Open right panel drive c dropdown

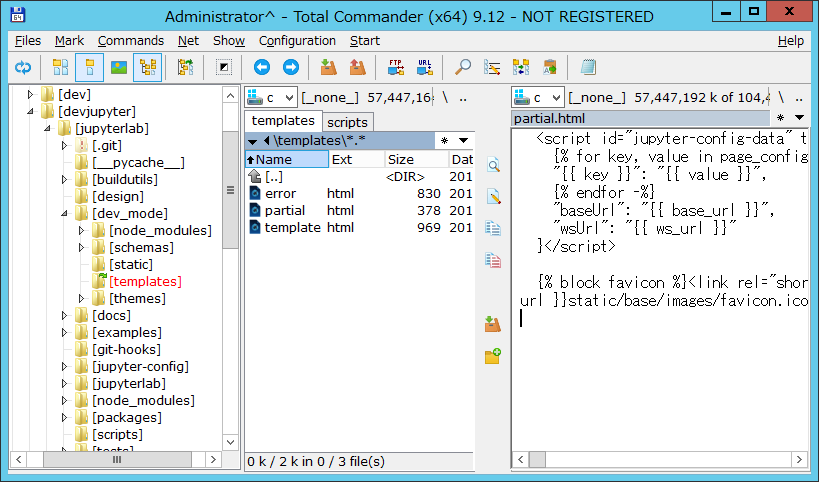pyautogui.click(x=538, y=98)
